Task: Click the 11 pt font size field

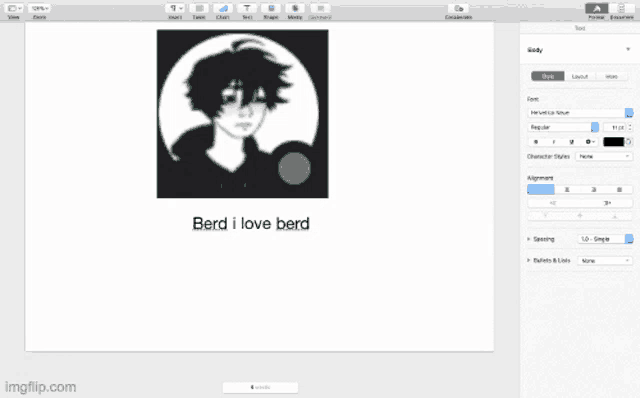Action: click(614, 127)
